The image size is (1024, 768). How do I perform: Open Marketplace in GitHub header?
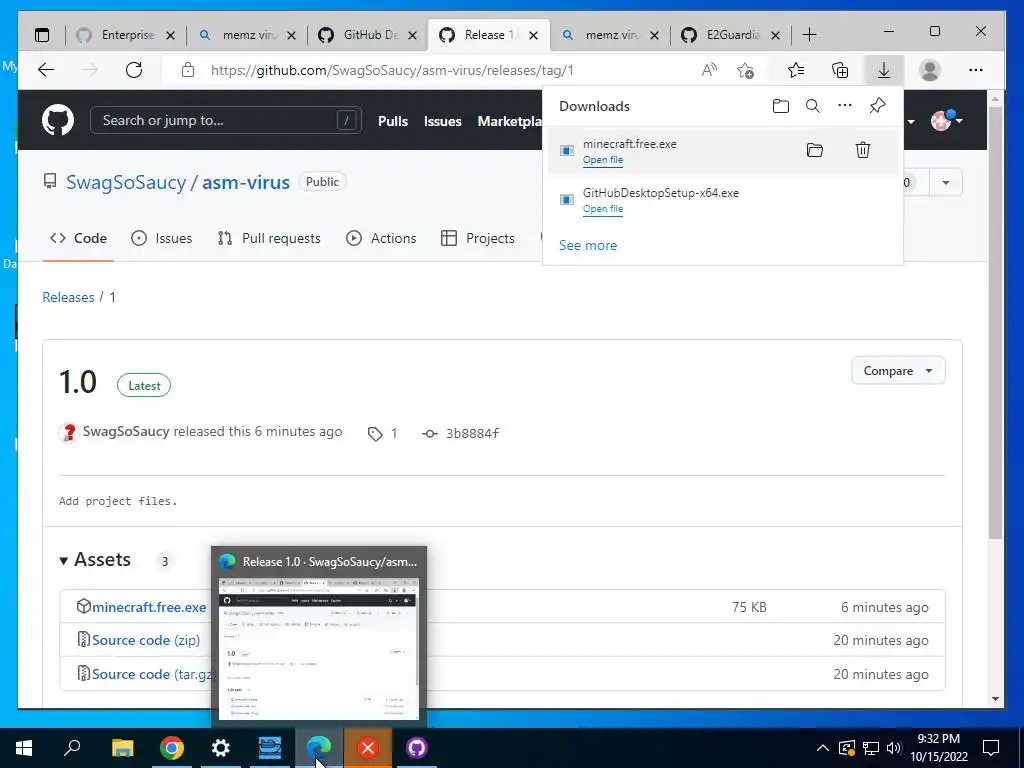pos(510,121)
